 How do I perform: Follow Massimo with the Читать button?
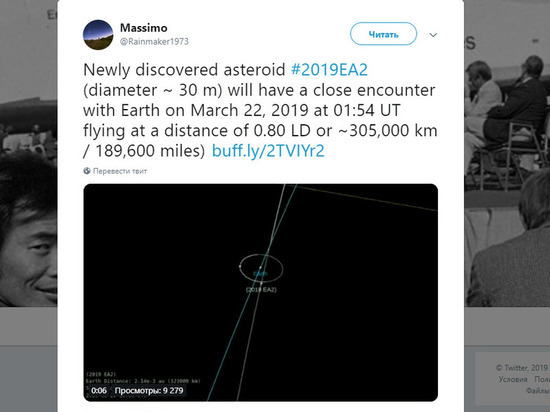[383, 34]
